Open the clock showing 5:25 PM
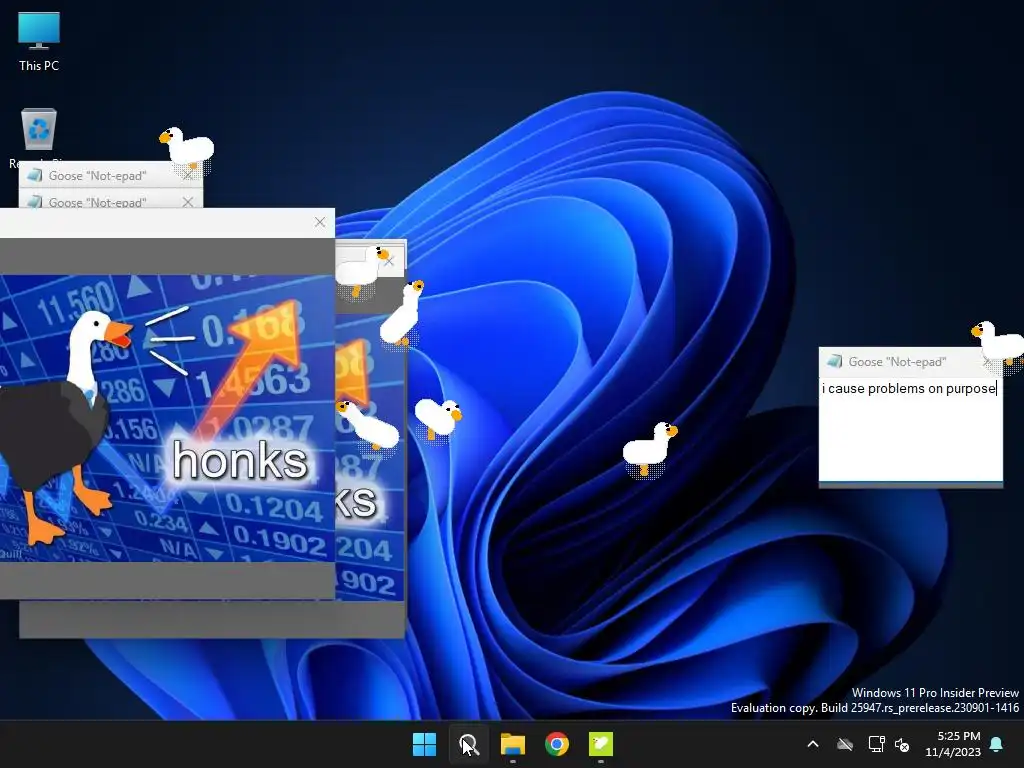 953,744
